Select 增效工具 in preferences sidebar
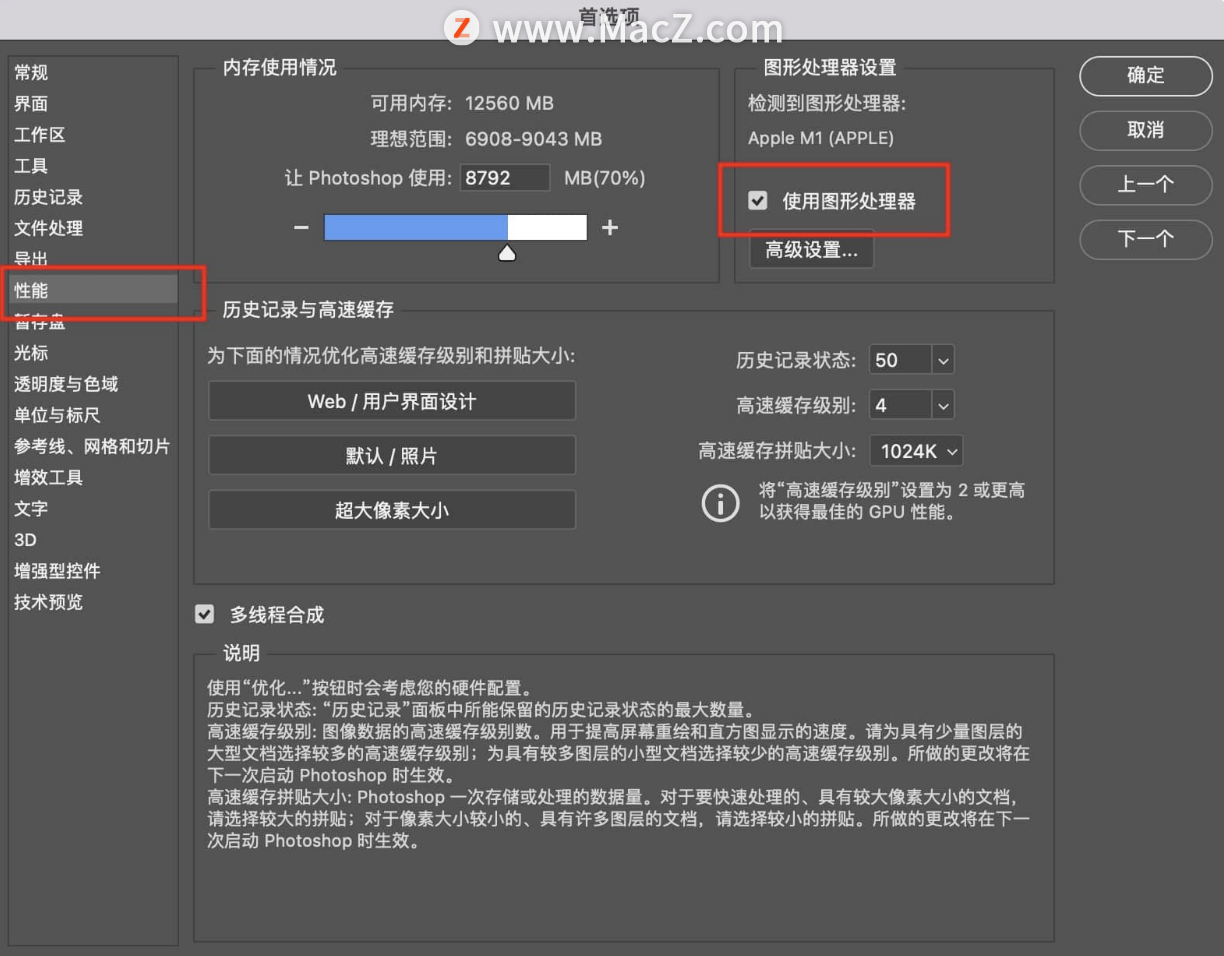Screen dimensions: 1224x956 click(48, 477)
